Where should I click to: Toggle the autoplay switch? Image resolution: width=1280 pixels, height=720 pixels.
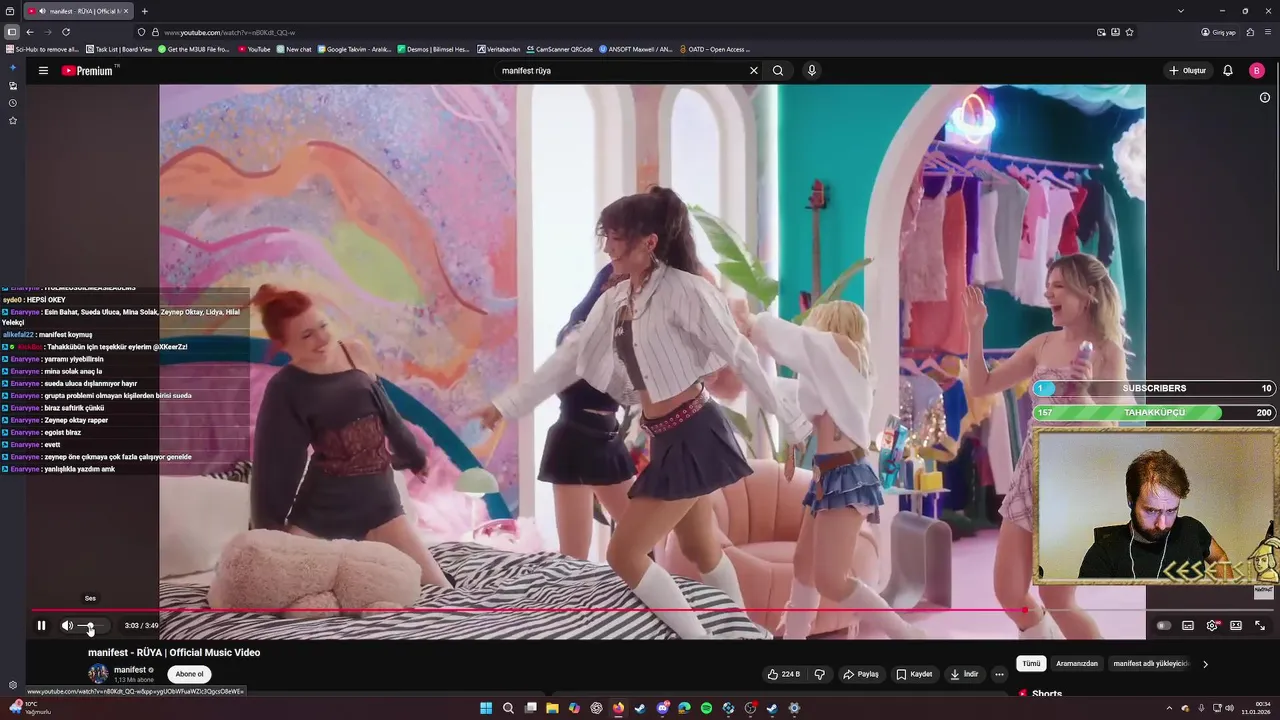tap(1163, 626)
